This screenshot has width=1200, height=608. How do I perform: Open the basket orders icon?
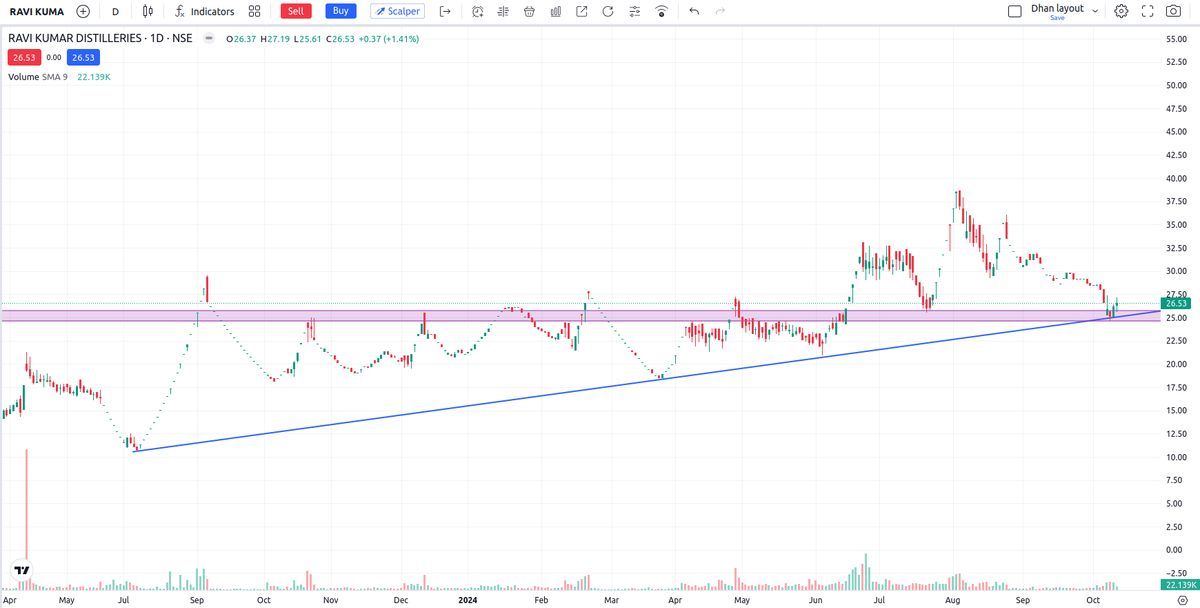point(529,11)
